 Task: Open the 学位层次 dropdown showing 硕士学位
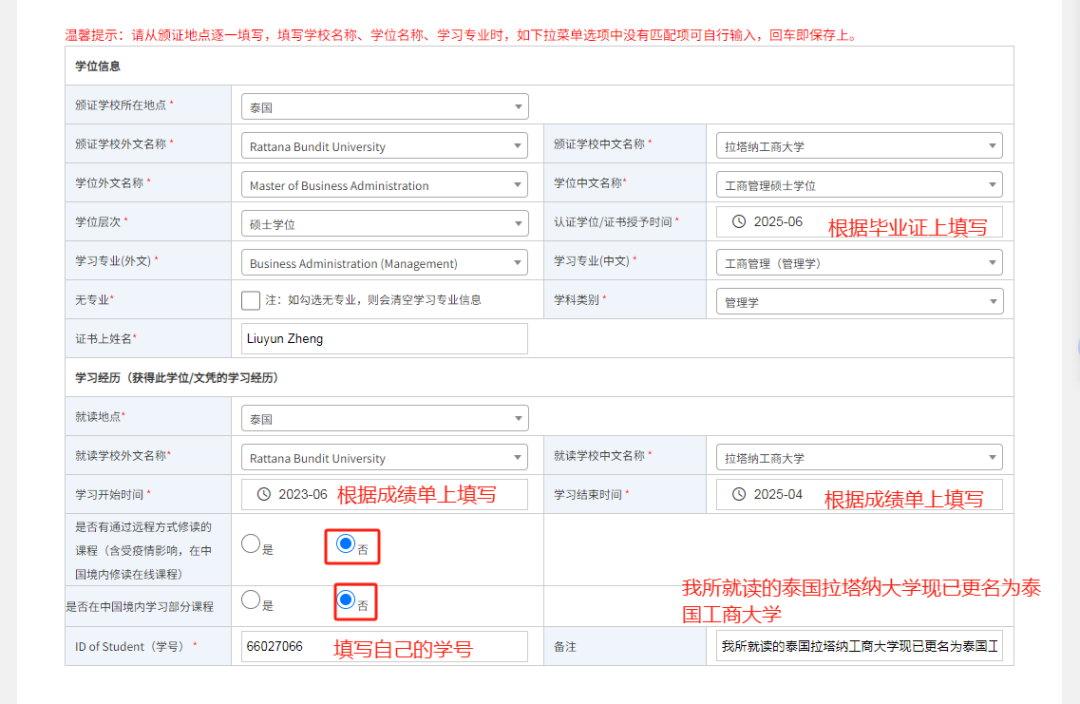[x=384, y=224]
